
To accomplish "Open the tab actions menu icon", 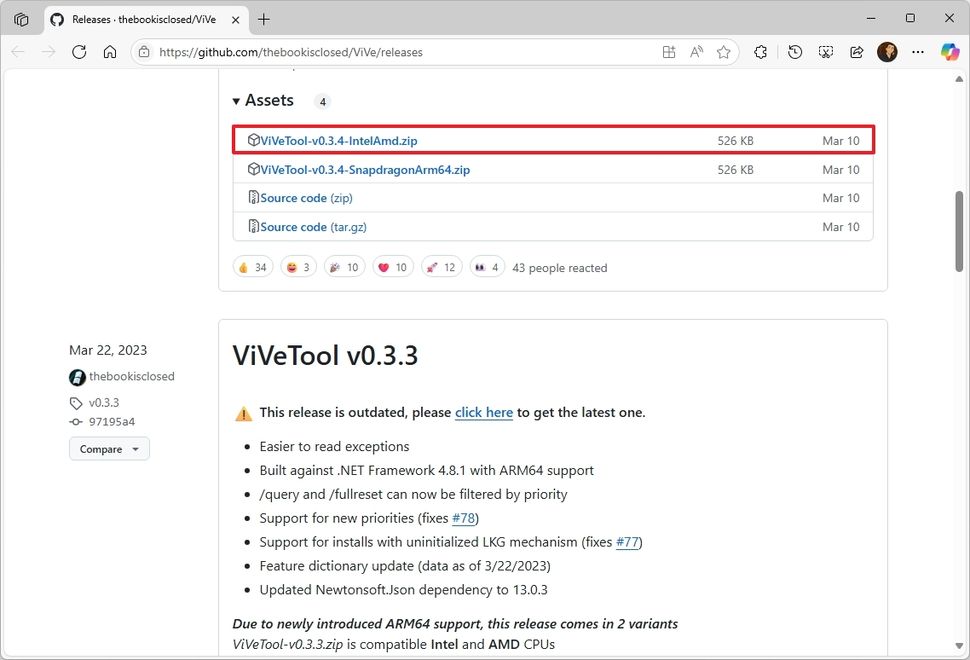I will point(21,19).
